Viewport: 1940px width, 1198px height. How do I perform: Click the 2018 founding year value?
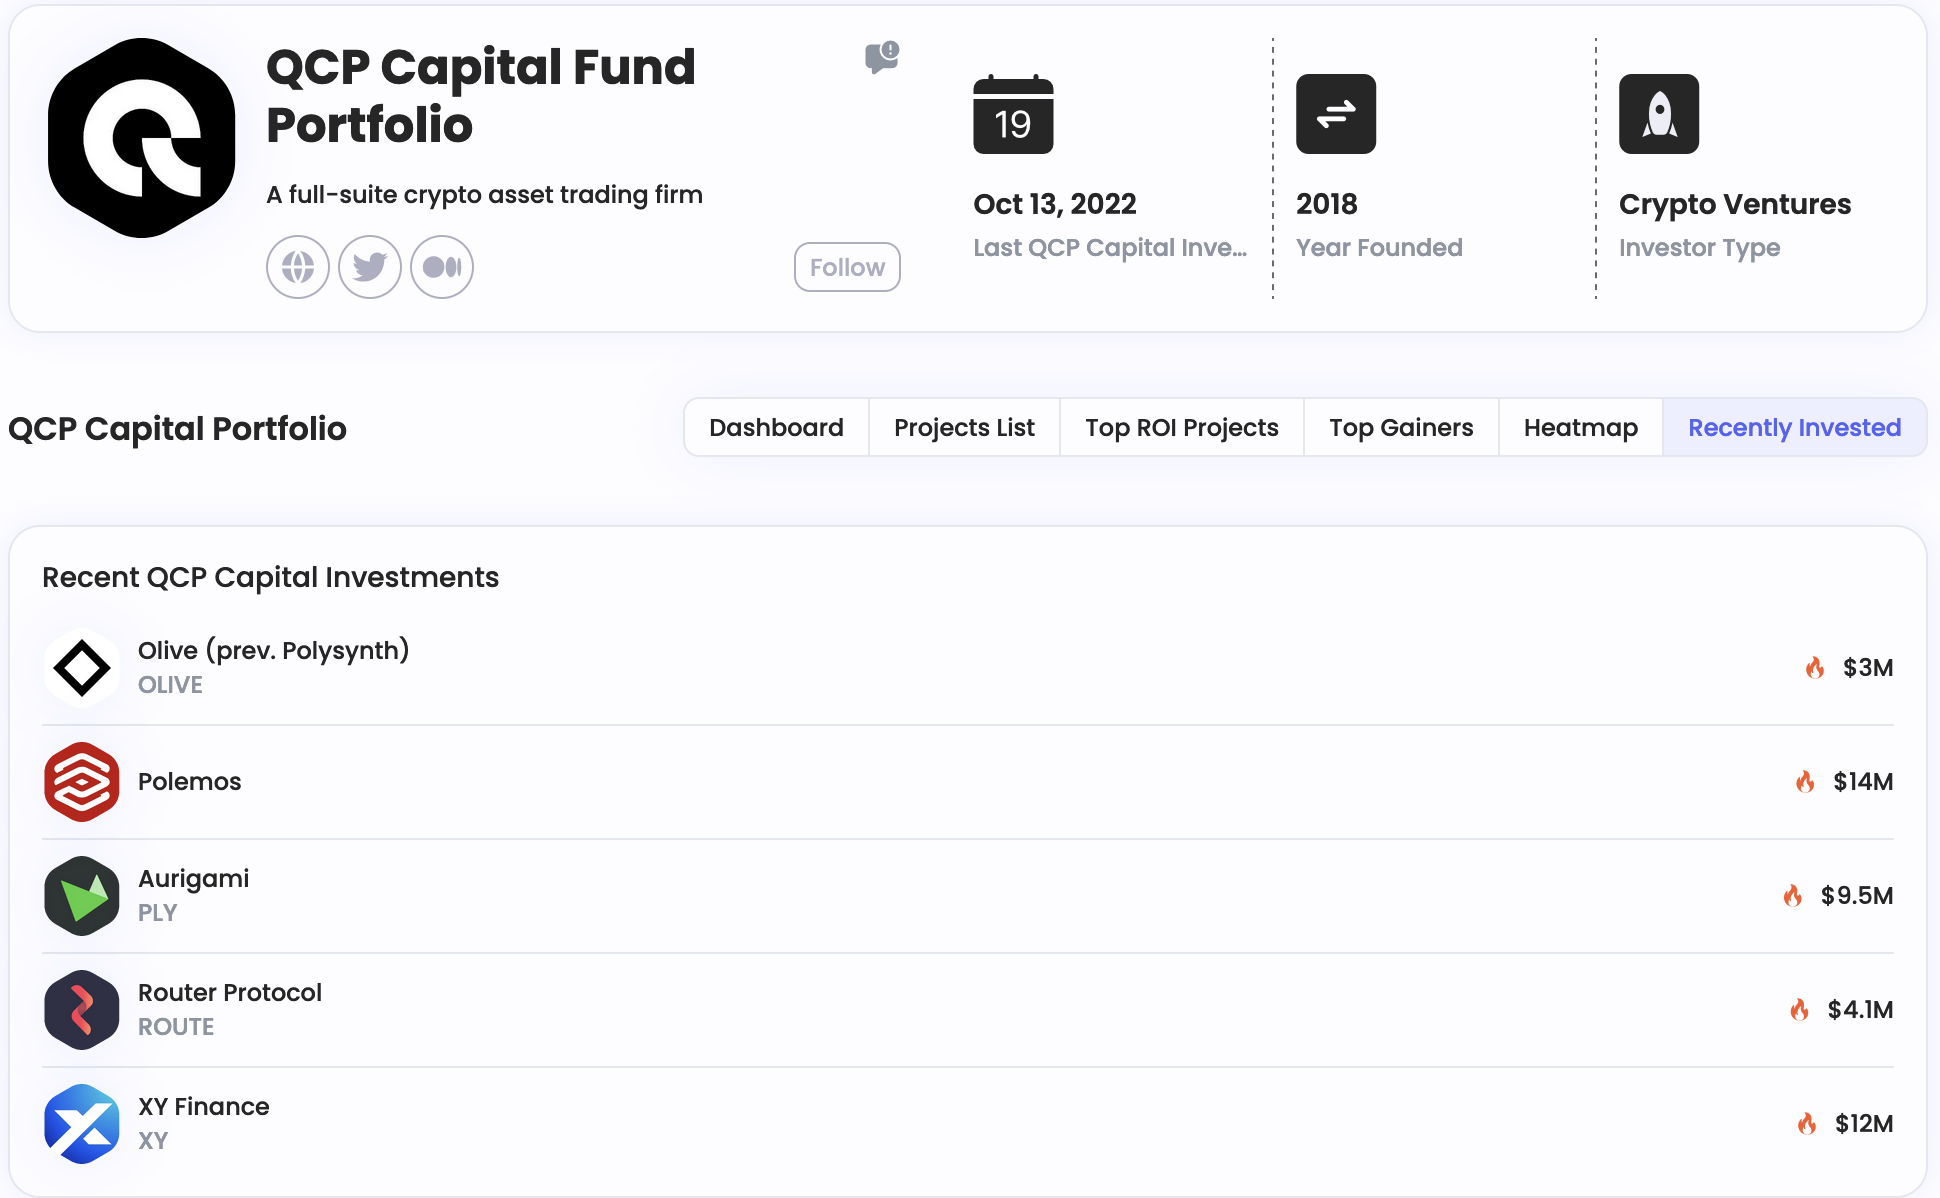[1327, 204]
